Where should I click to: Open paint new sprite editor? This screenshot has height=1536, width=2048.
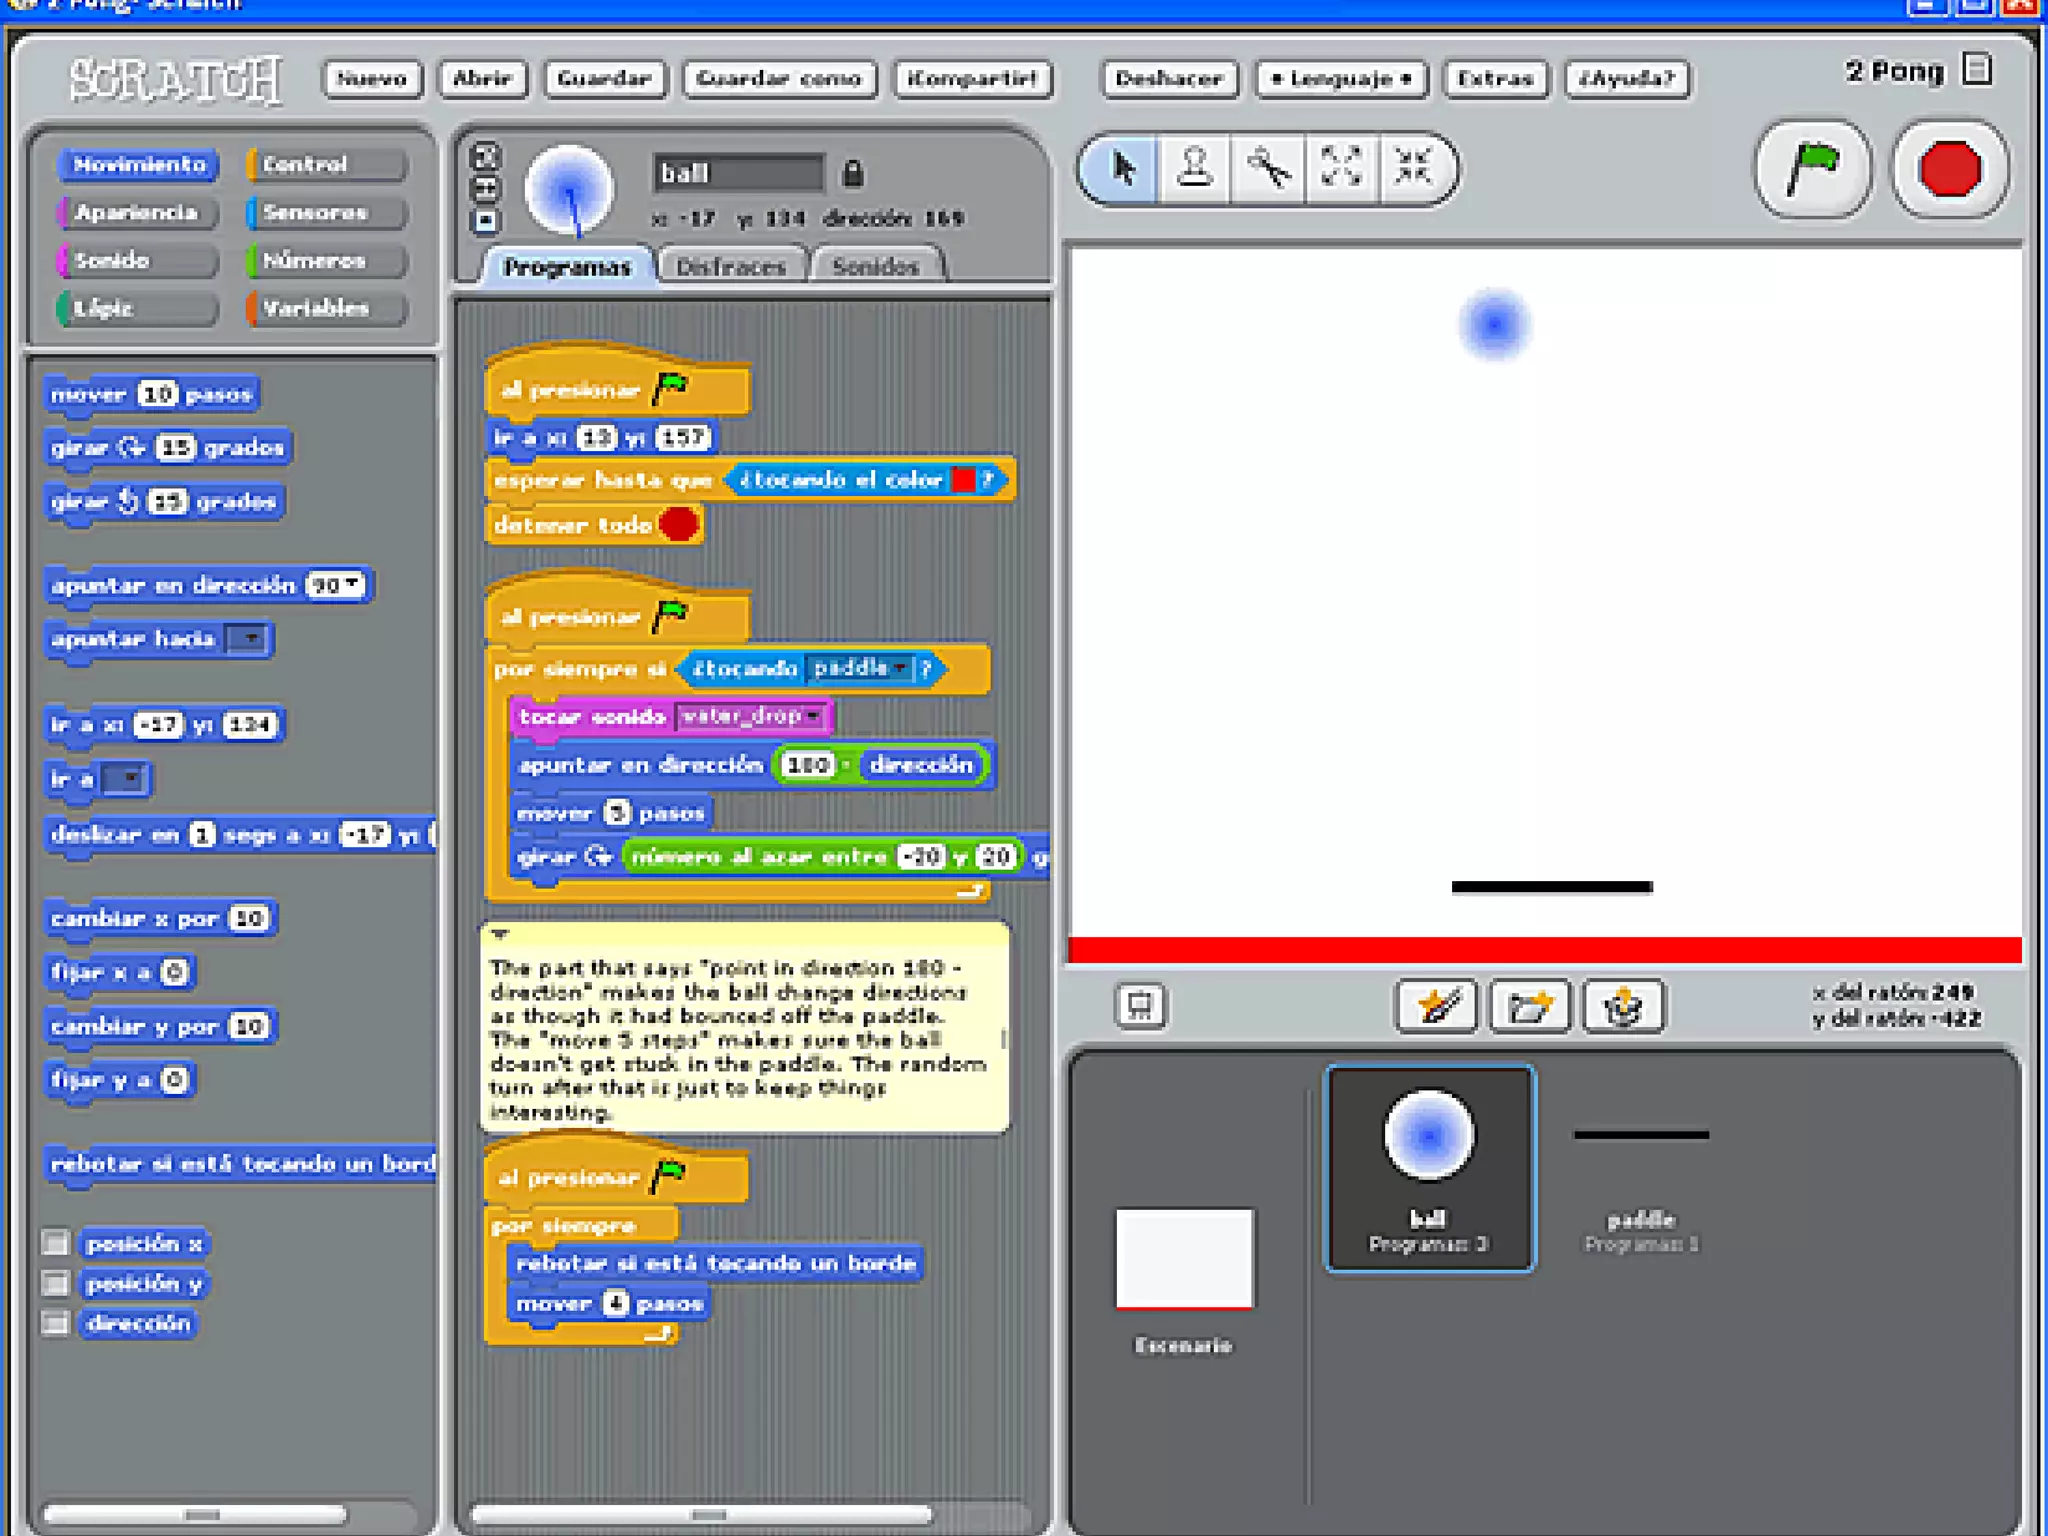coord(1436,1006)
